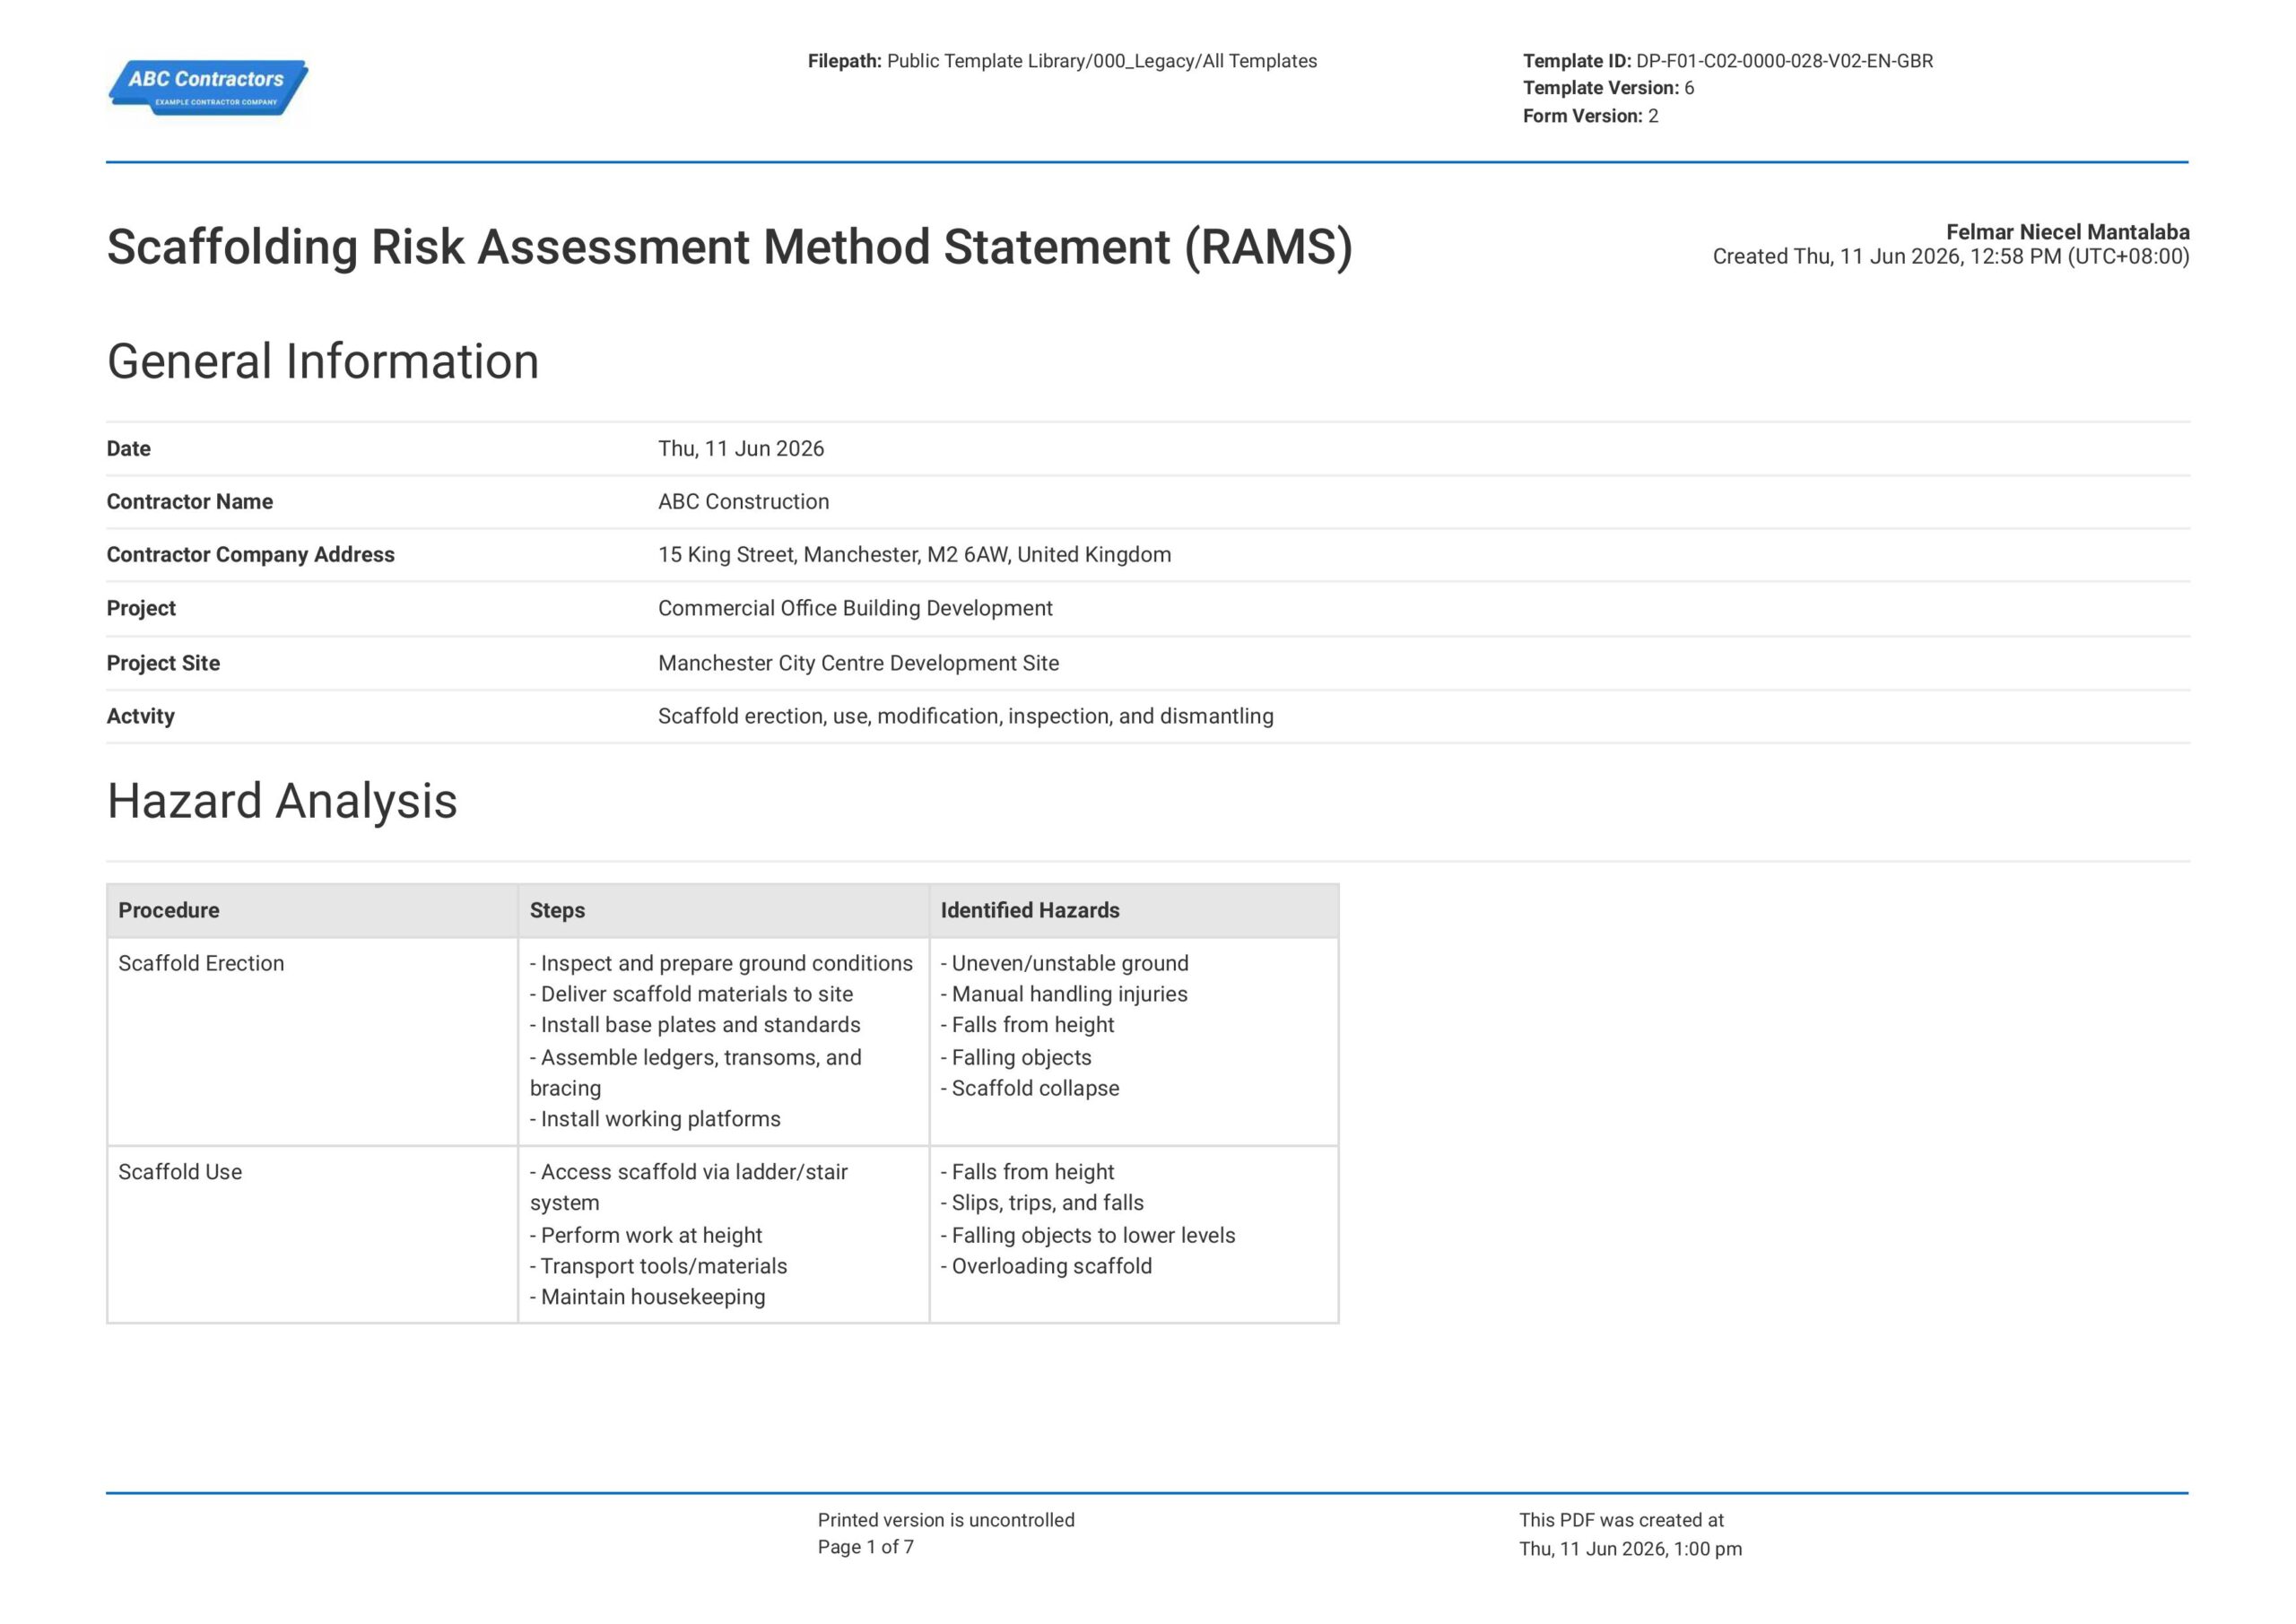Click the ABC Contractors logo
The image size is (2296, 1624).
pyautogui.click(x=208, y=88)
